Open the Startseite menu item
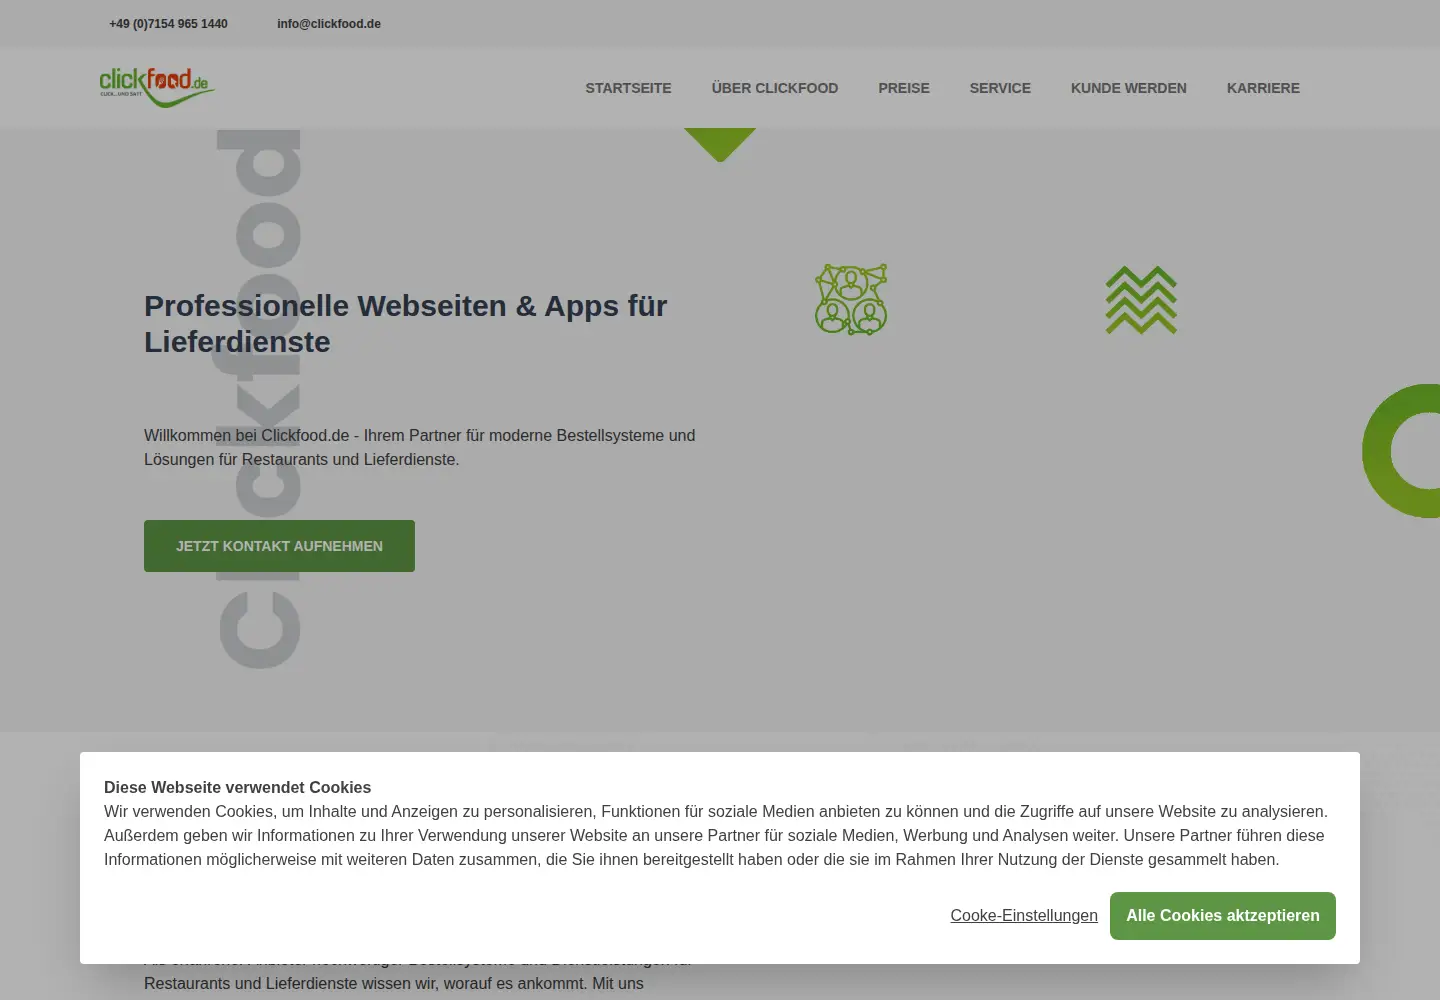 [x=628, y=88]
